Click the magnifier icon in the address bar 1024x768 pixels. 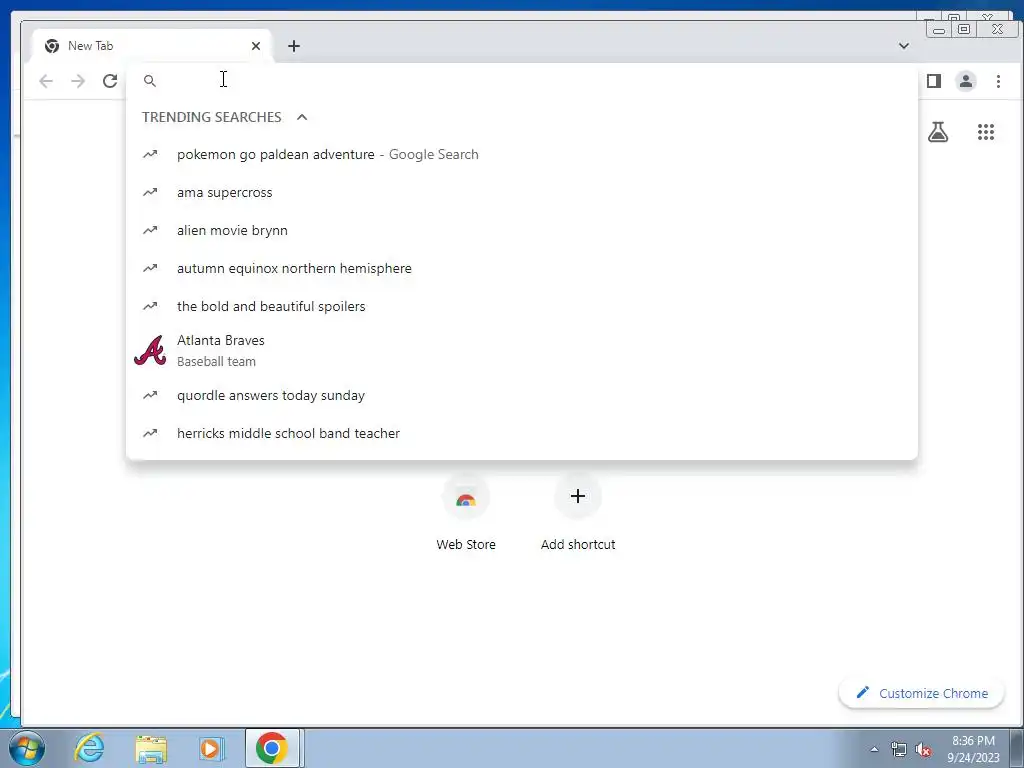[150, 81]
